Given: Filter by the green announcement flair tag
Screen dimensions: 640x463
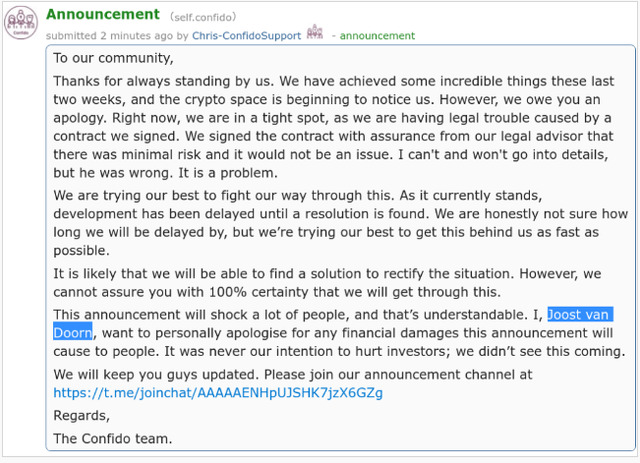Looking at the screenshot, I should pyautogui.click(x=377, y=36).
